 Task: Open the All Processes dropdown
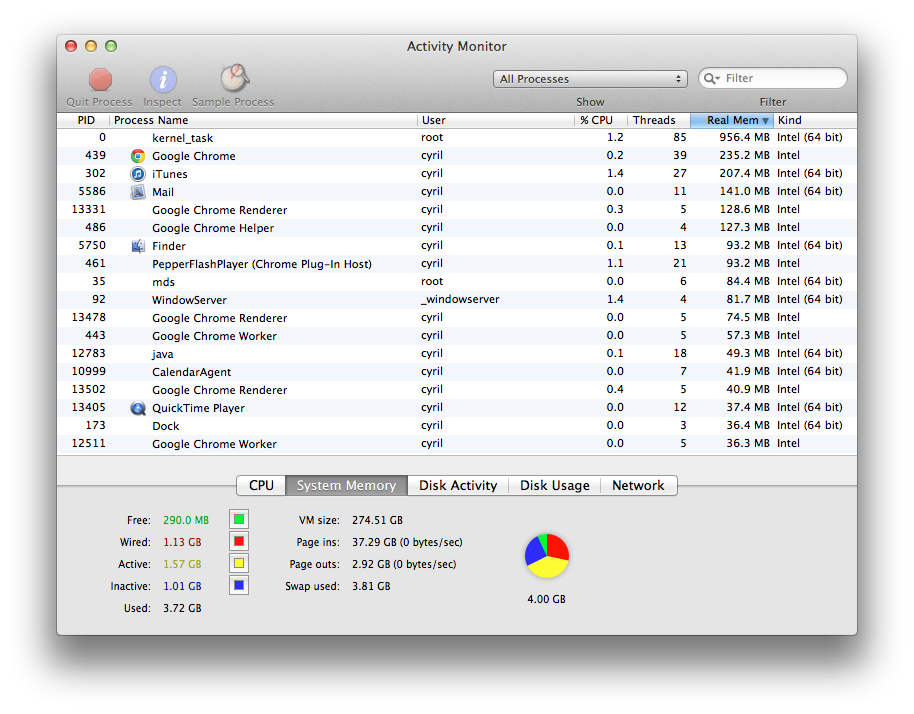click(590, 79)
